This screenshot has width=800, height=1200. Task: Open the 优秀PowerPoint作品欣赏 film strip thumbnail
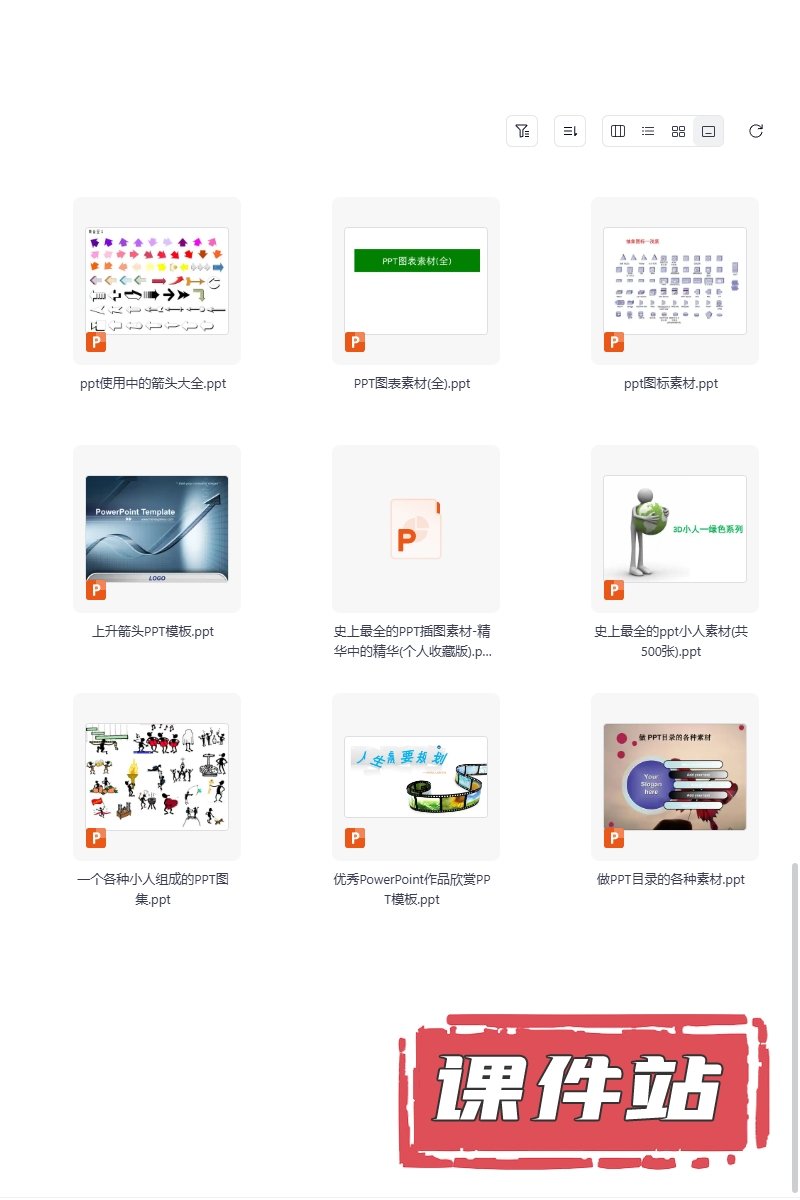coord(416,777)
